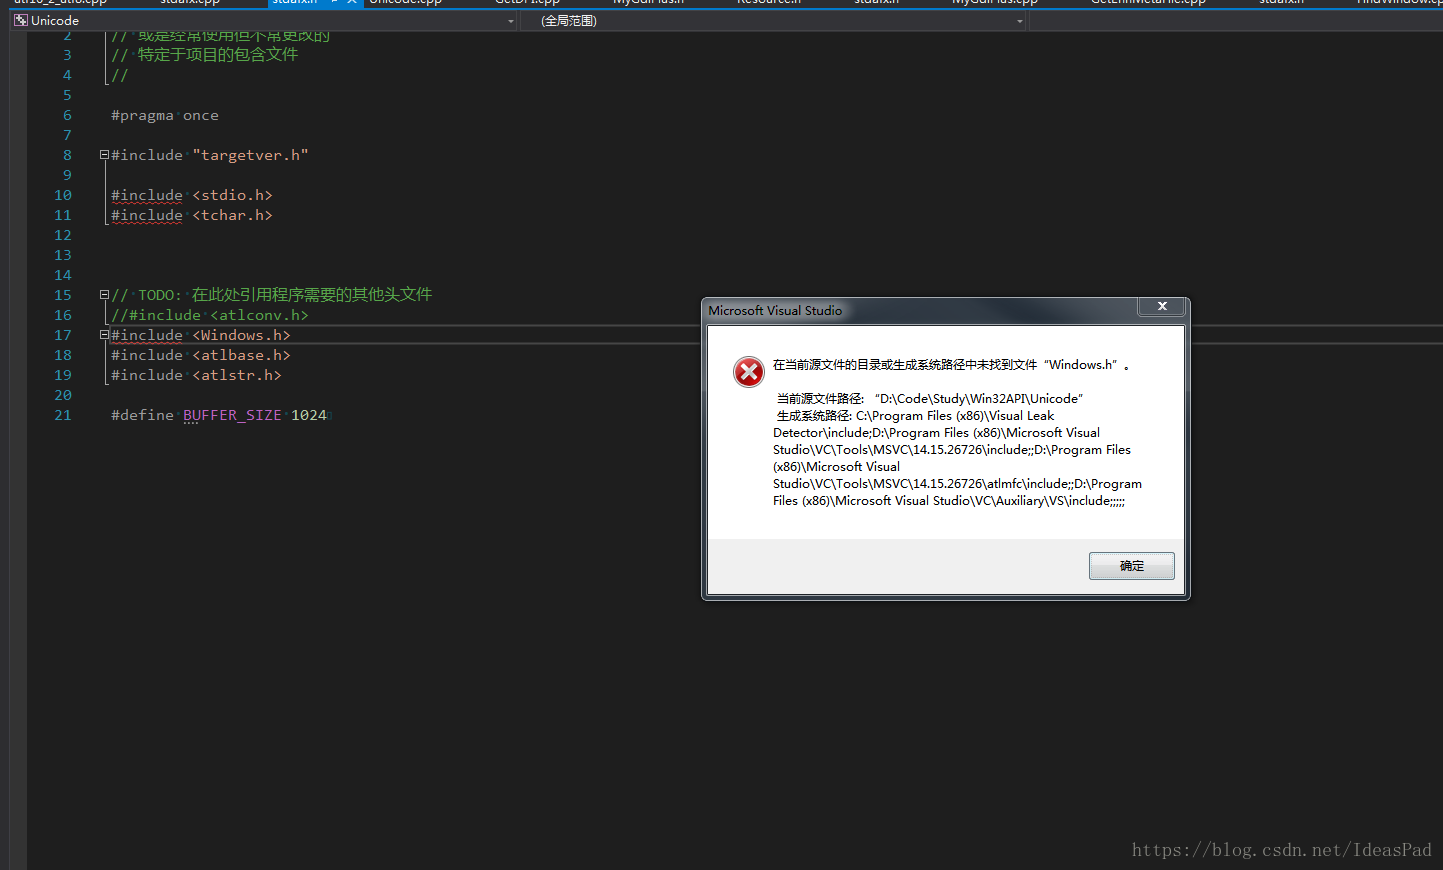The width and height of the screenshot is (1443, 870).
Task: Collapse the #include "targetver.h" block
Action: point(104,155)
